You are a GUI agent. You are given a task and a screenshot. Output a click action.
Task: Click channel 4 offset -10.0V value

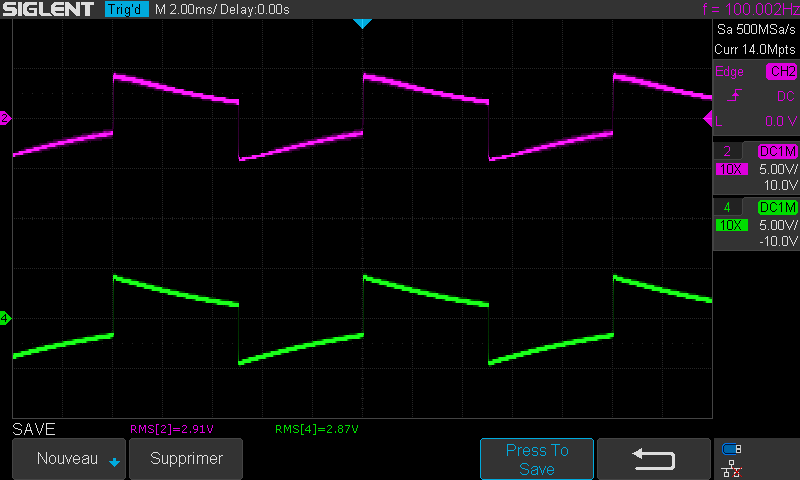(x=778, y=241)
